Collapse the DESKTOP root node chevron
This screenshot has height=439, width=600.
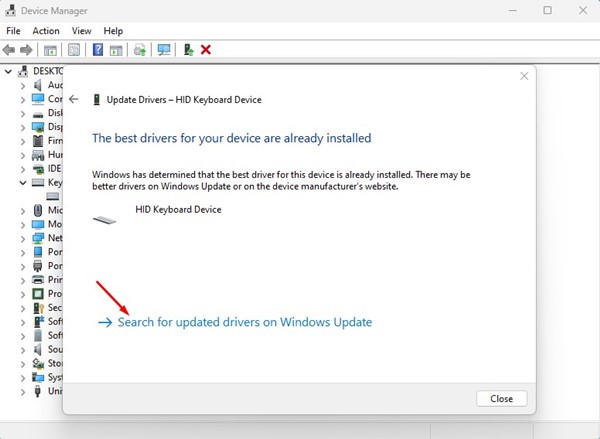click(x=8, y=71)
